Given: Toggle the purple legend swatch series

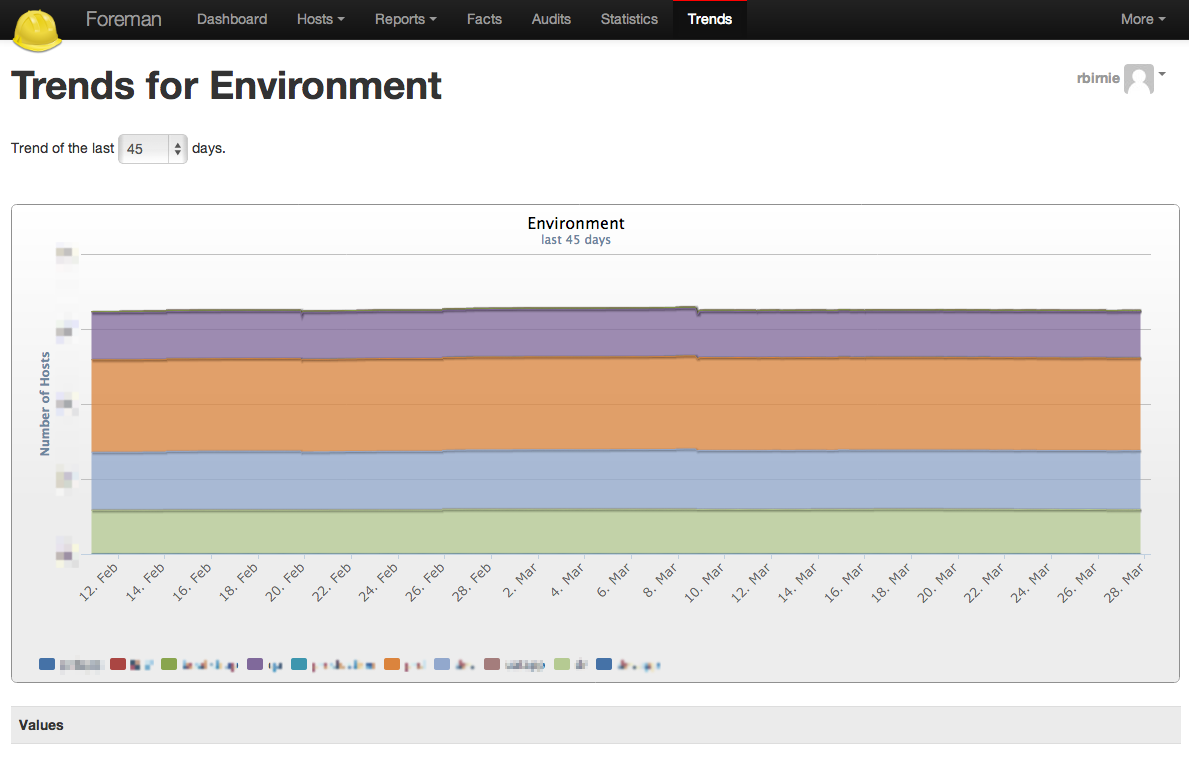Looking at the screenshot, I should coord(255,664).
